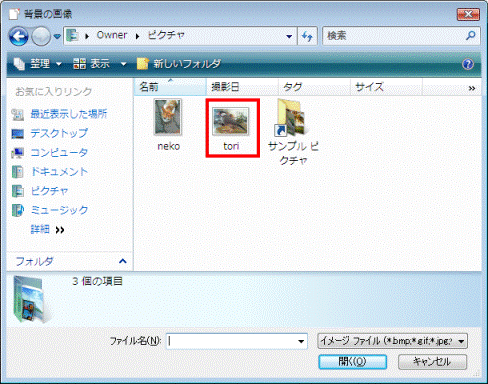Select Owner in the address path
488x384 pixels.
tap(112, 35)
